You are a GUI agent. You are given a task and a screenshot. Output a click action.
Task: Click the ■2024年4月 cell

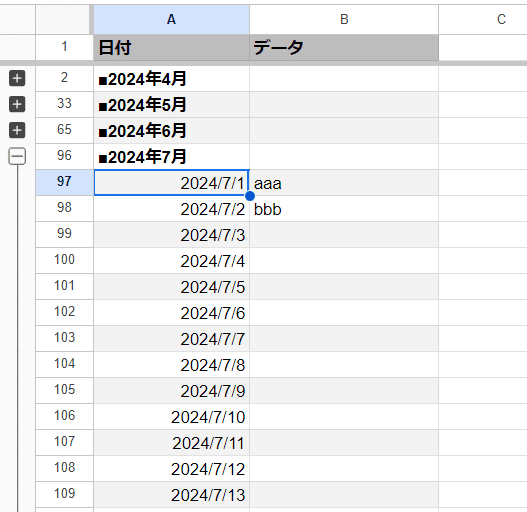[x=171, y=79]
